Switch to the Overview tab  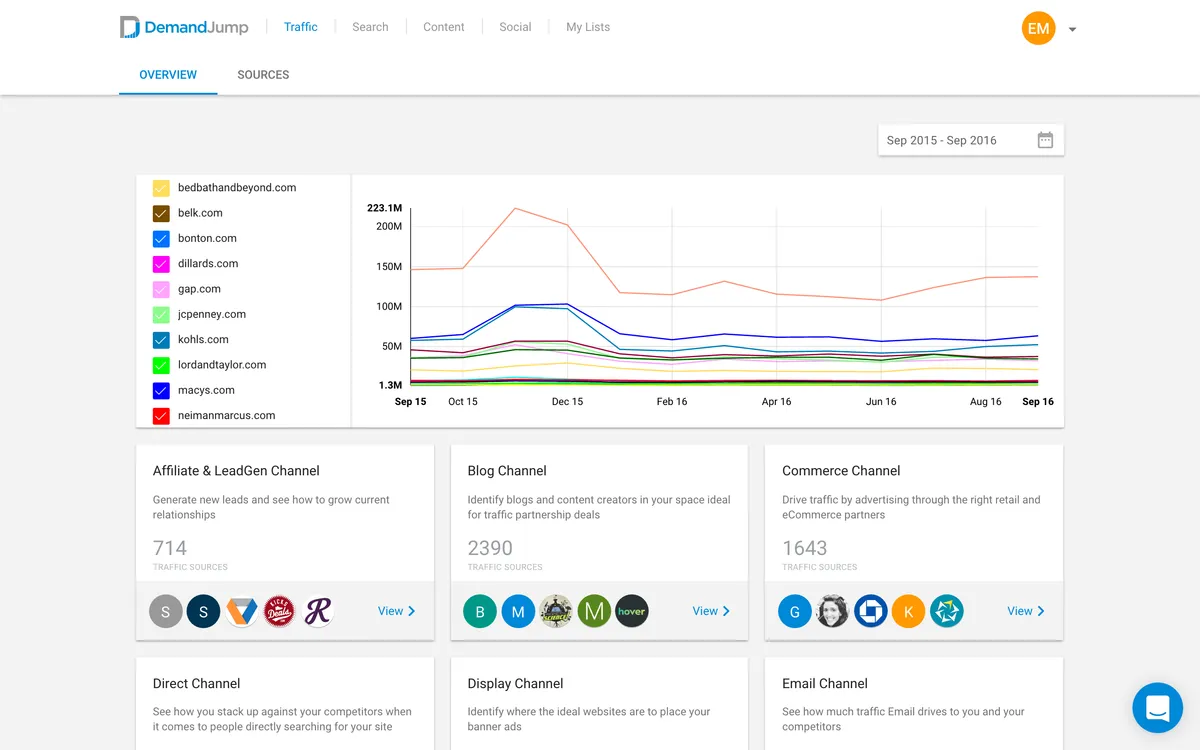coord(168,75)
